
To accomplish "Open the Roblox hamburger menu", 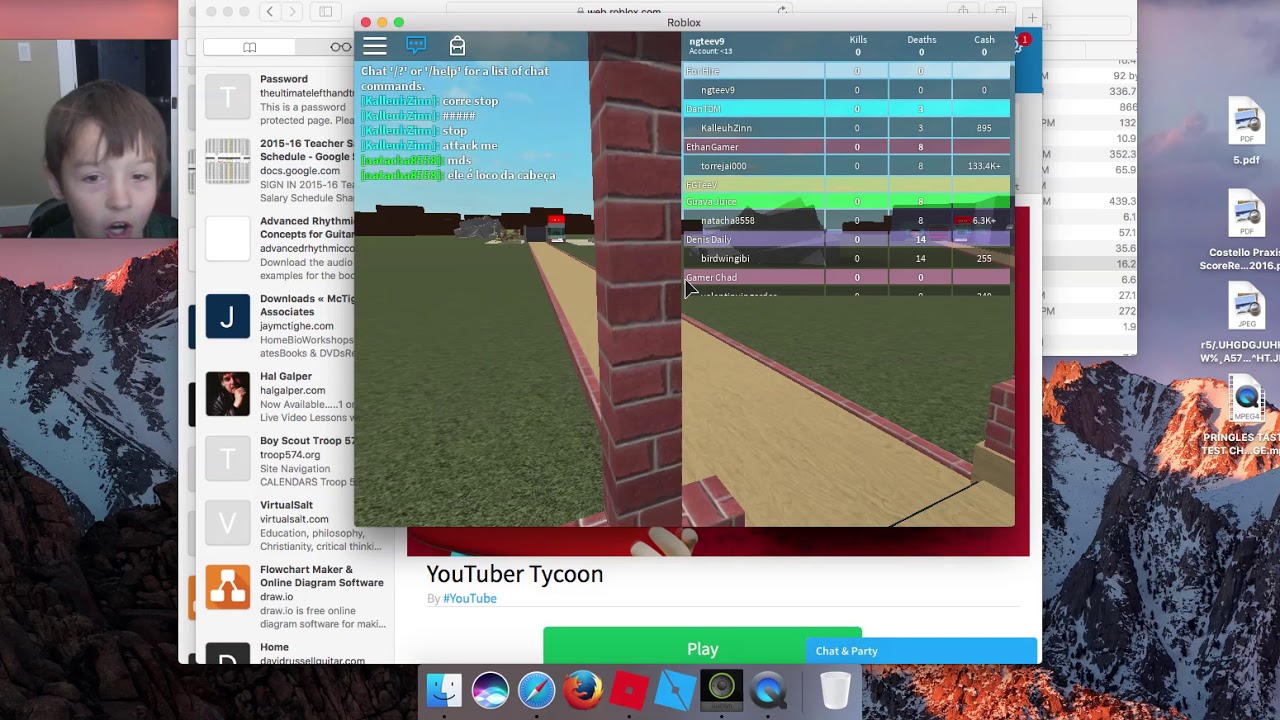I will (375, 46).
